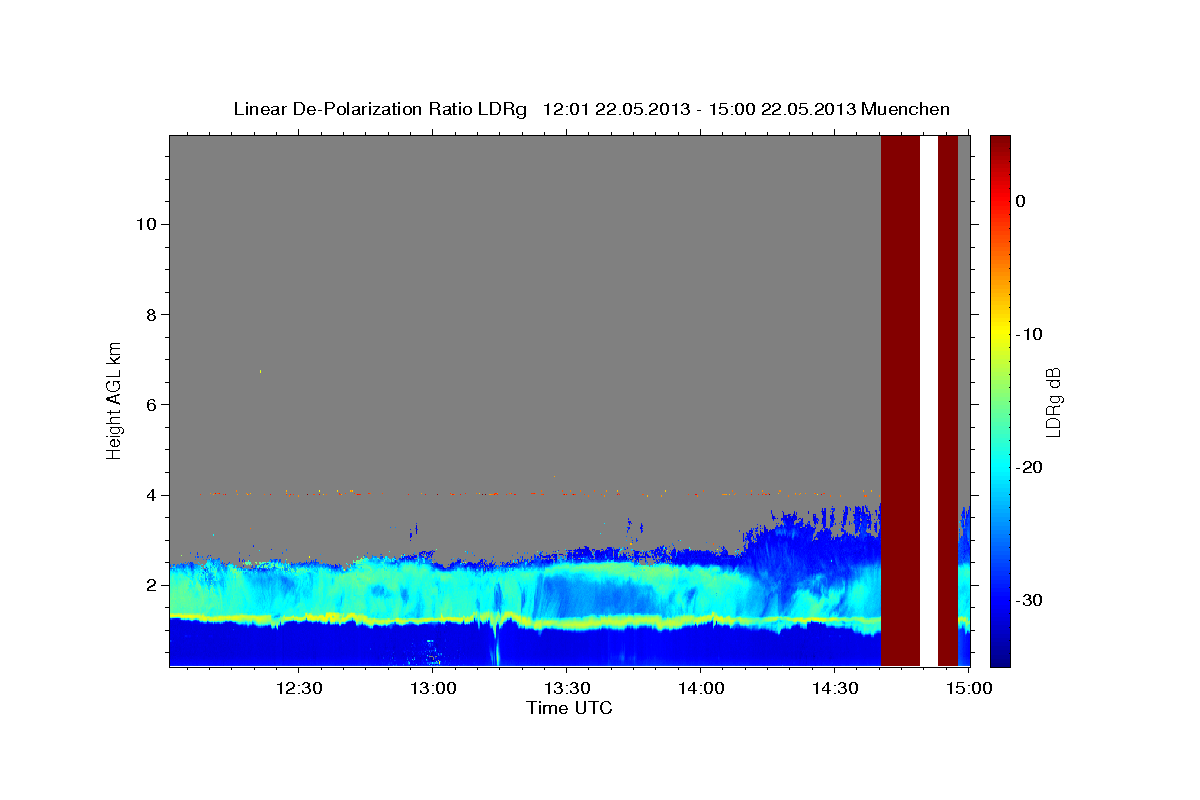Click the 'Time UTC' axis label
Viewport: 1200px width, 800px height.
point(569,708)
